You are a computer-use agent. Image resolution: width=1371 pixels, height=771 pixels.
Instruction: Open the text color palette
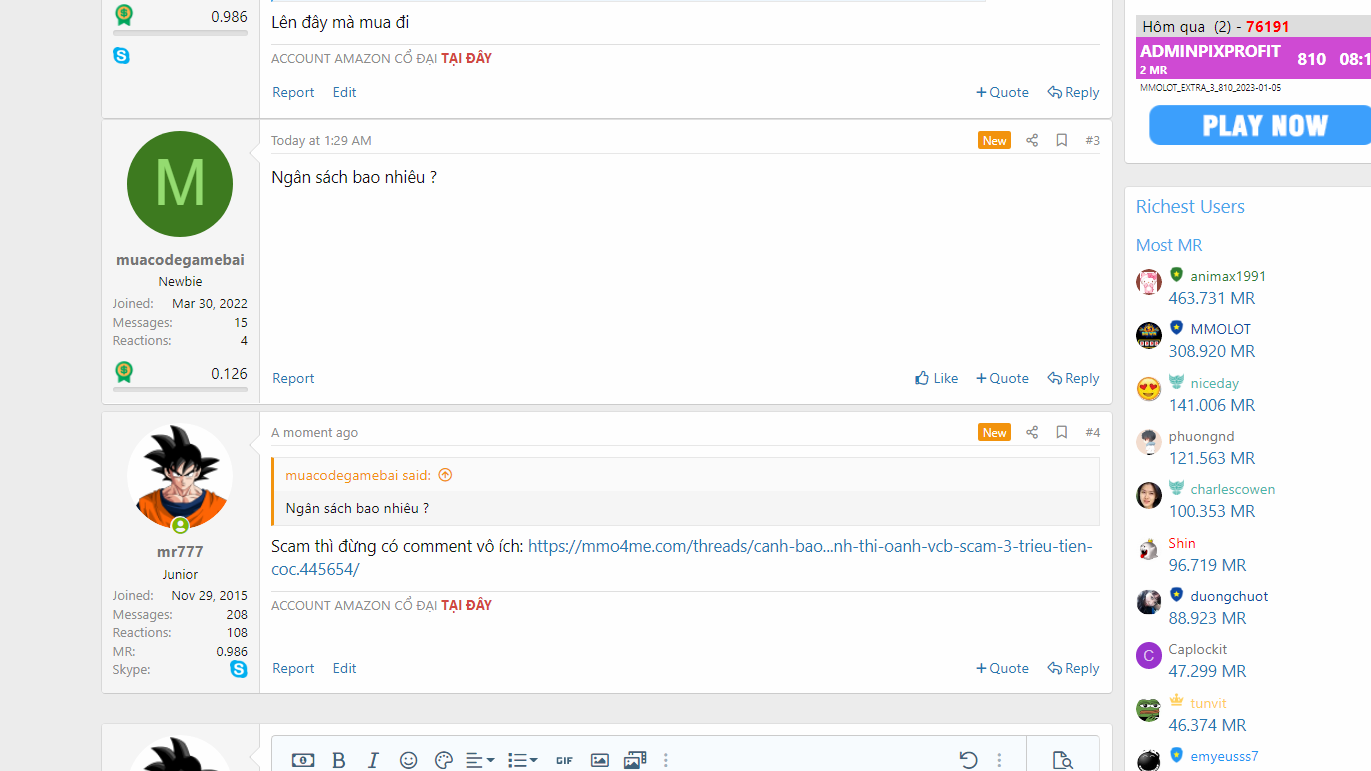(444, 760)
